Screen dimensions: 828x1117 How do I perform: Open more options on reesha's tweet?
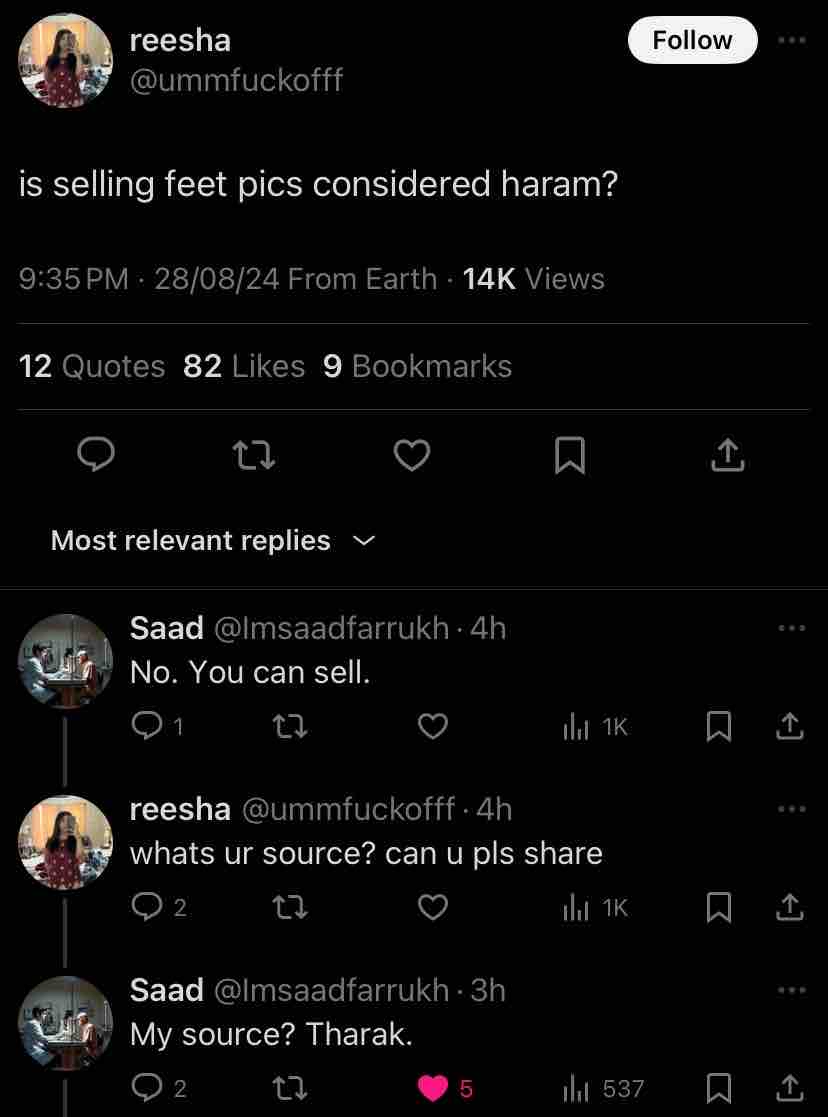click(791, 40)
